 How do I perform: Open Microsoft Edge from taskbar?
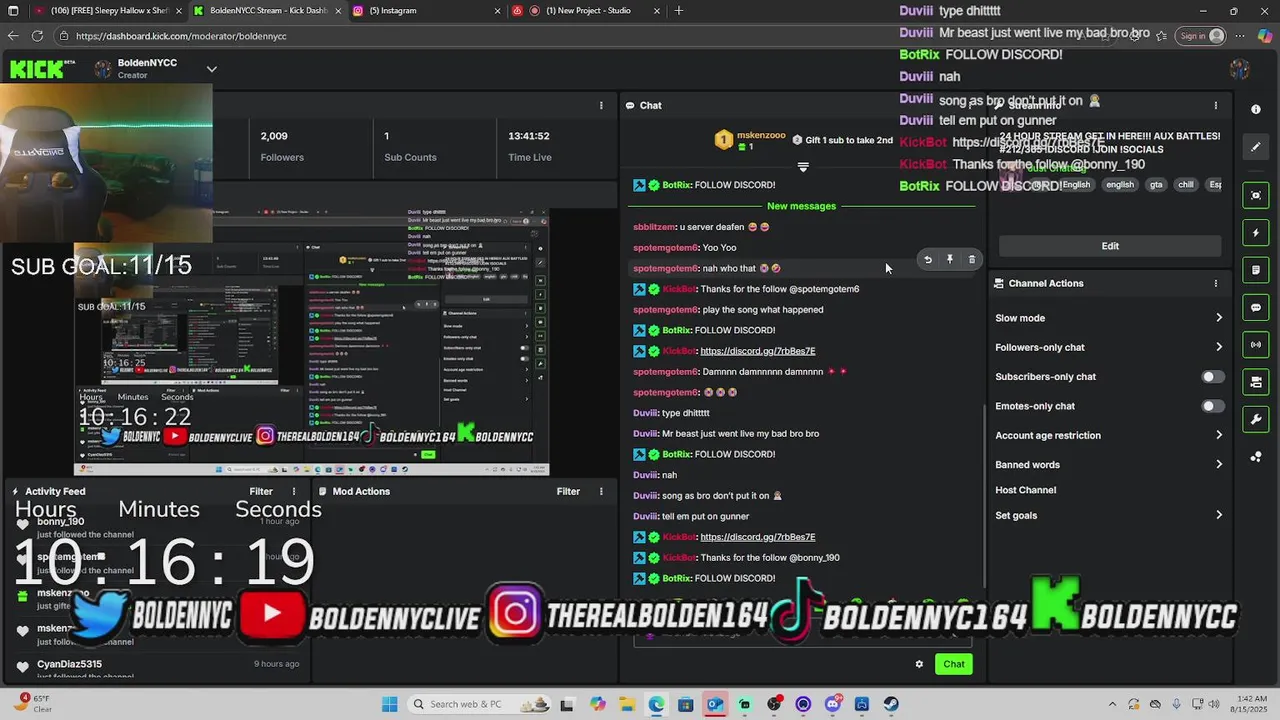pyautogui.click(x=656, y=704)
